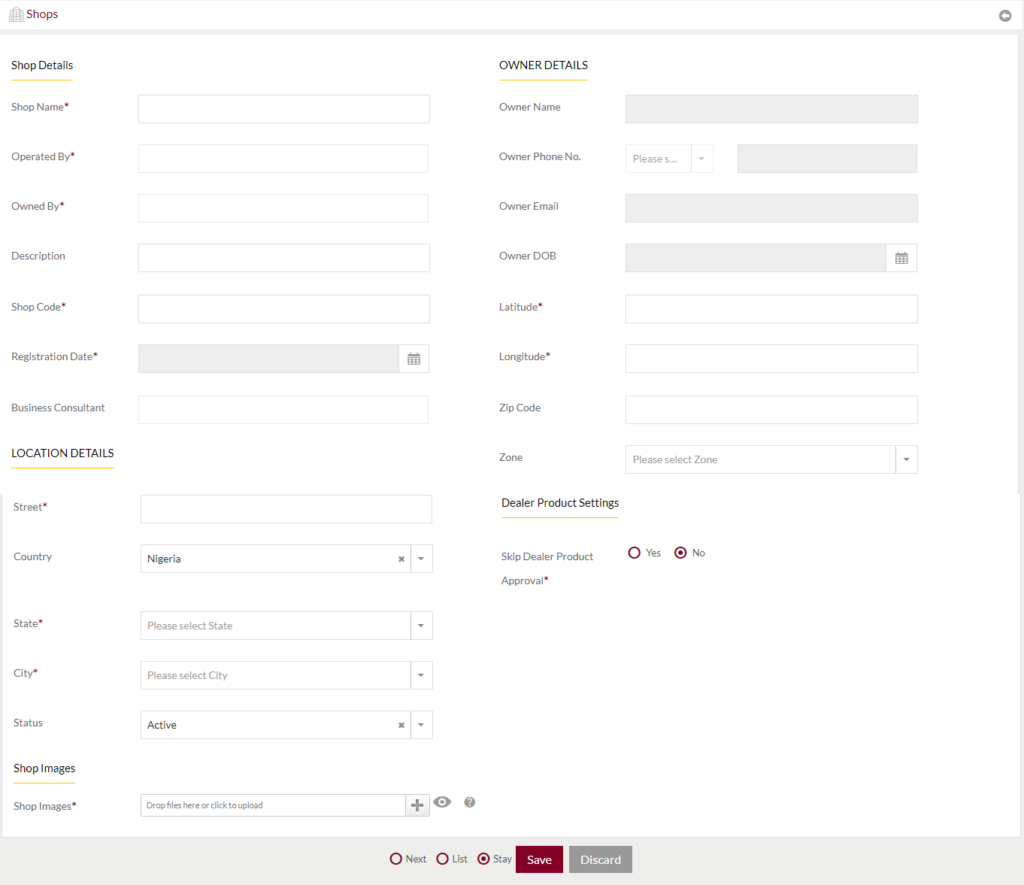Clear the Nigeria country selection
1024x885 pixels.
click(402, 559)
